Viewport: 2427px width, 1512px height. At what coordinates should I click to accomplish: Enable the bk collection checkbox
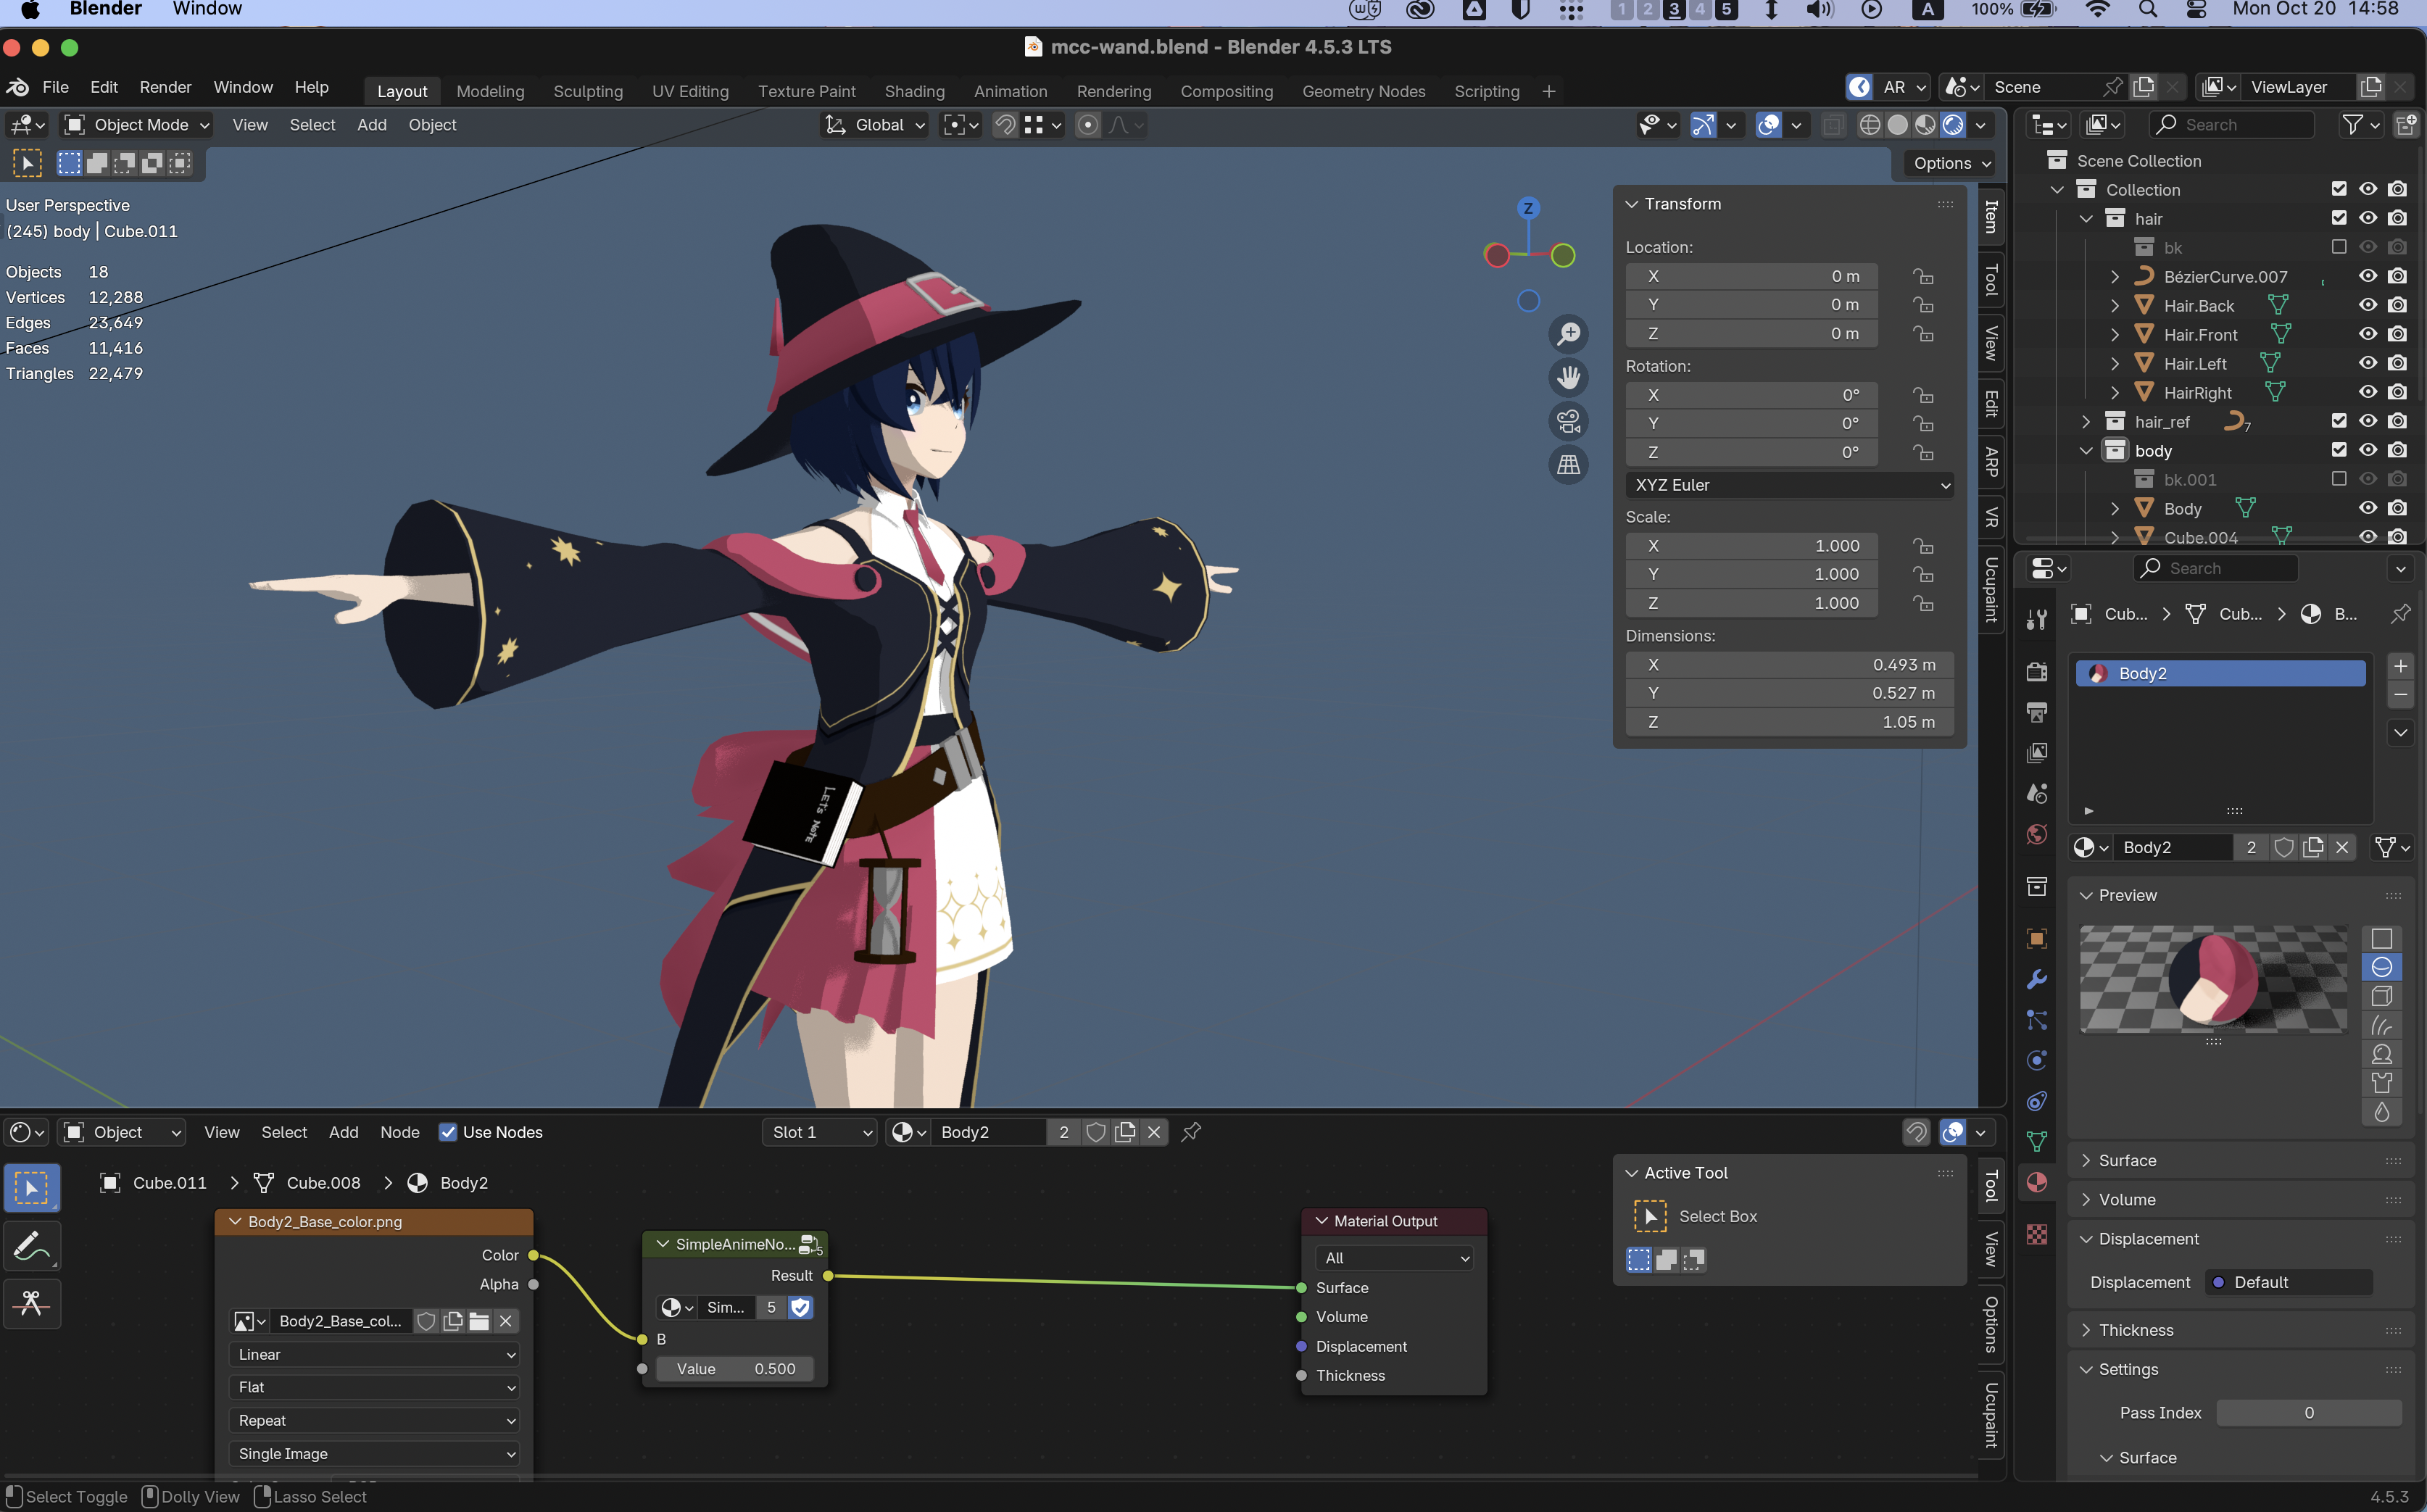pos(2339,247)
